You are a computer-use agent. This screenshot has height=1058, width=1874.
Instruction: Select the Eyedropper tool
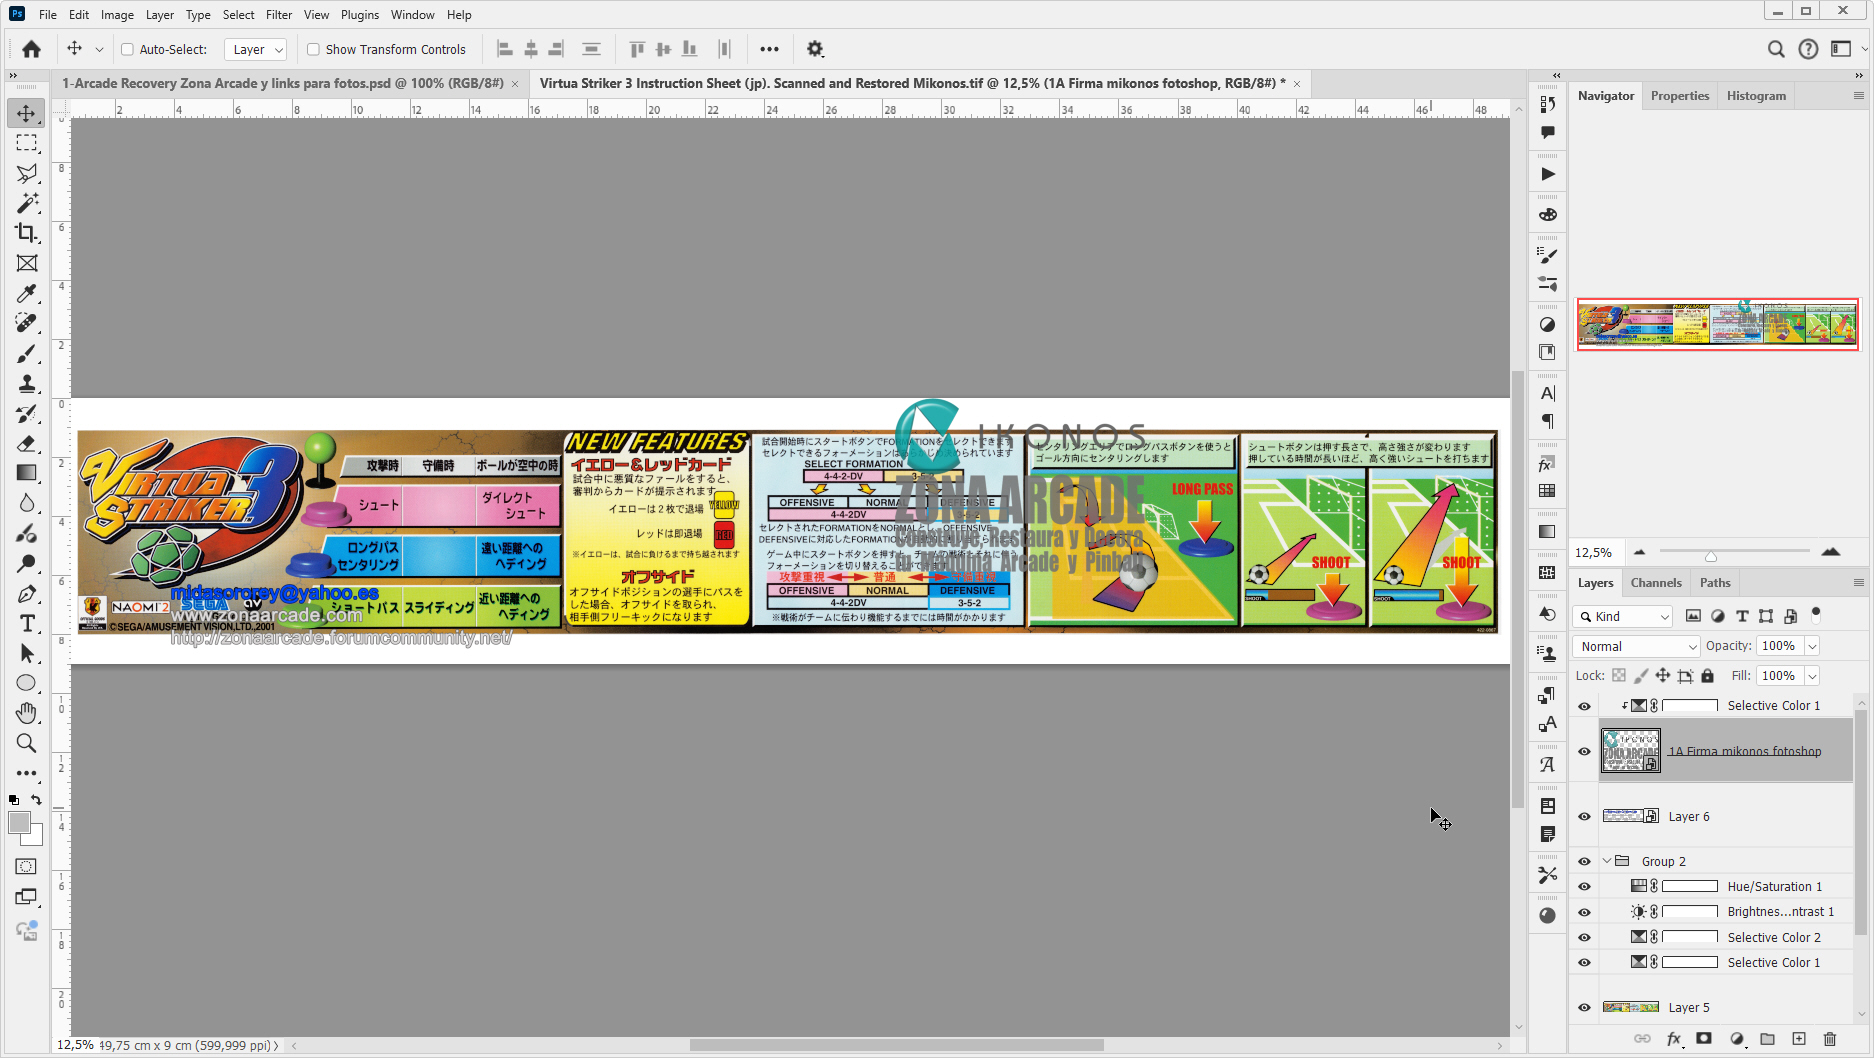(x=27, y=293)
